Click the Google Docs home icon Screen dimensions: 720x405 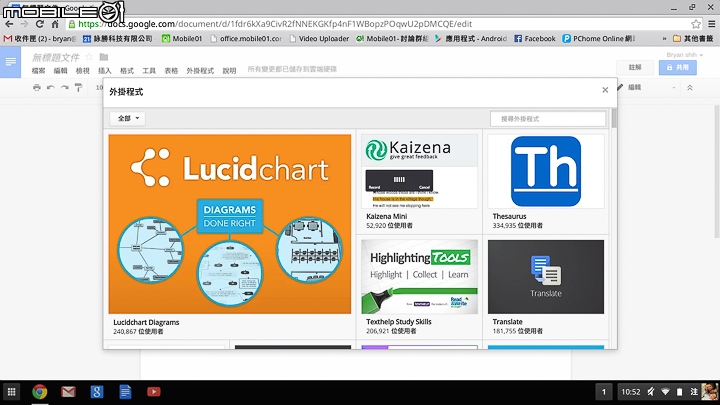coord(10,62)
